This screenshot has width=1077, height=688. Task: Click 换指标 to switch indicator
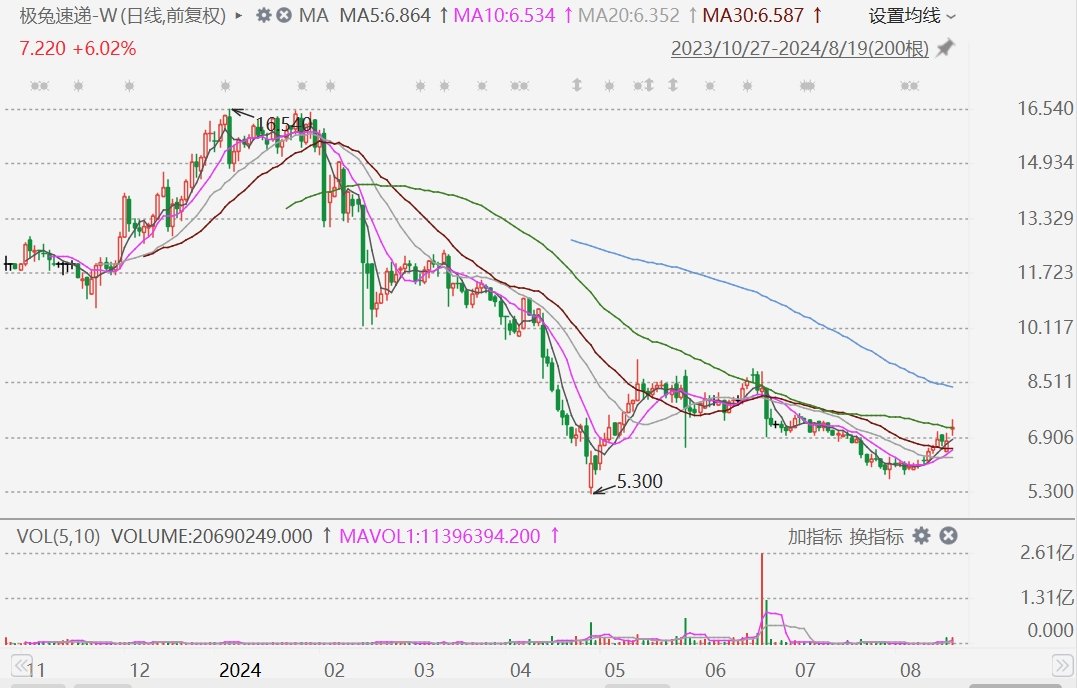[876, 536]
